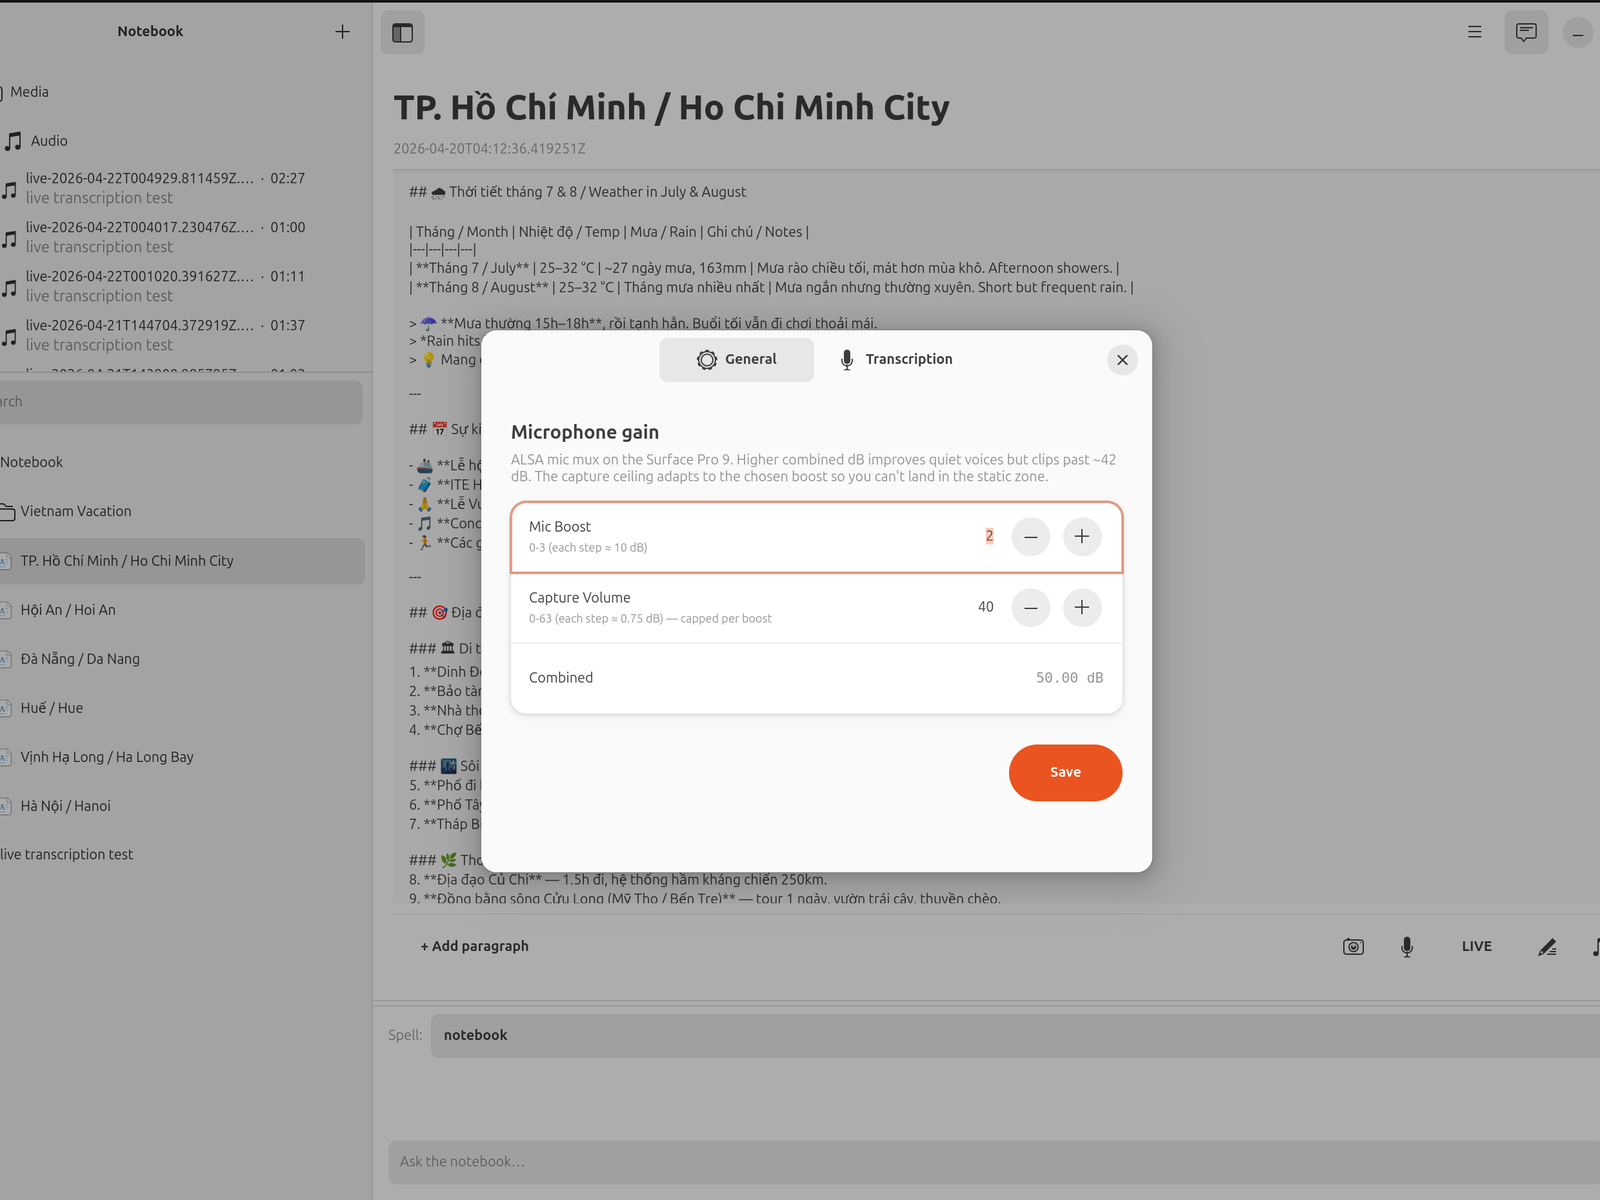
Task: Open audio recording with duration 01:11
Action: pyautogui.click(x=165, y=286)
